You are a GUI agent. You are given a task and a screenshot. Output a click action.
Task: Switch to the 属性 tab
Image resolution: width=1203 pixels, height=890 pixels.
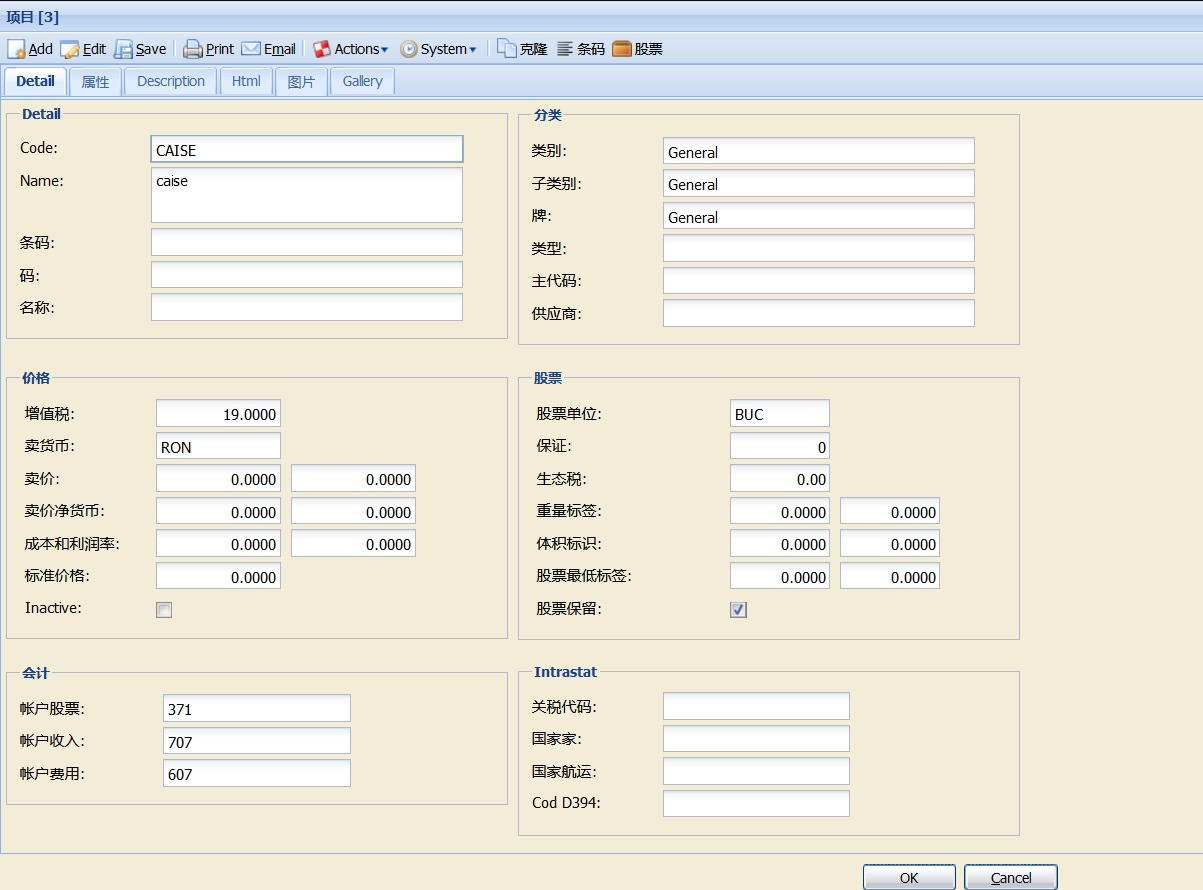pos(95,81)
